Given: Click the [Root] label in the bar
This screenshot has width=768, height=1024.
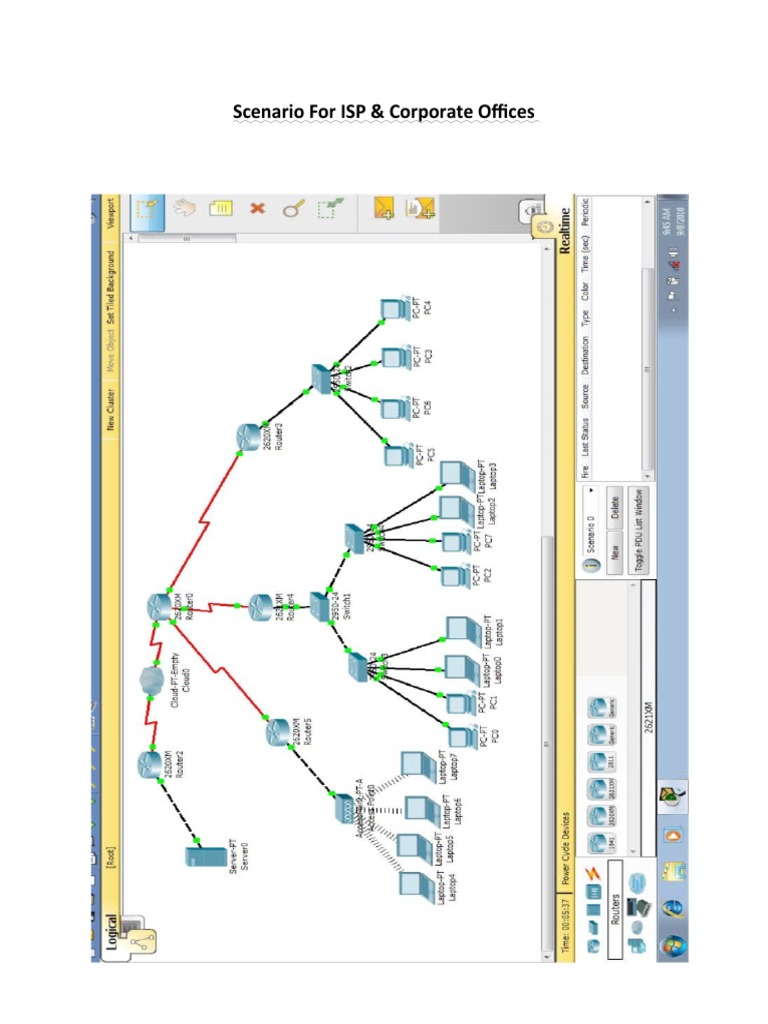Looking at the screenshot, I should (111, 857).
